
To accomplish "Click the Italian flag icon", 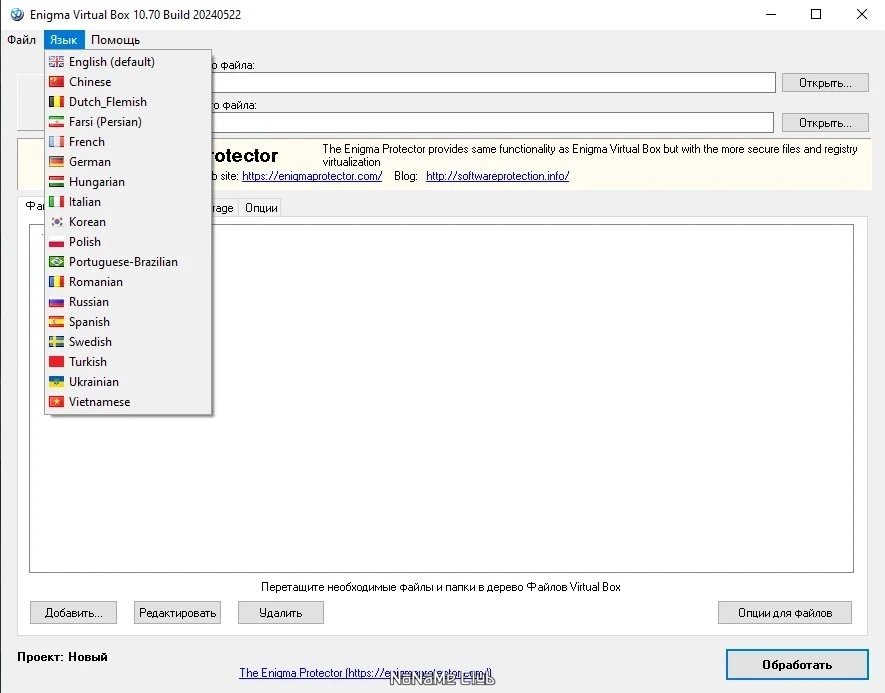I will pyautogui.click(x=56, y=201).
